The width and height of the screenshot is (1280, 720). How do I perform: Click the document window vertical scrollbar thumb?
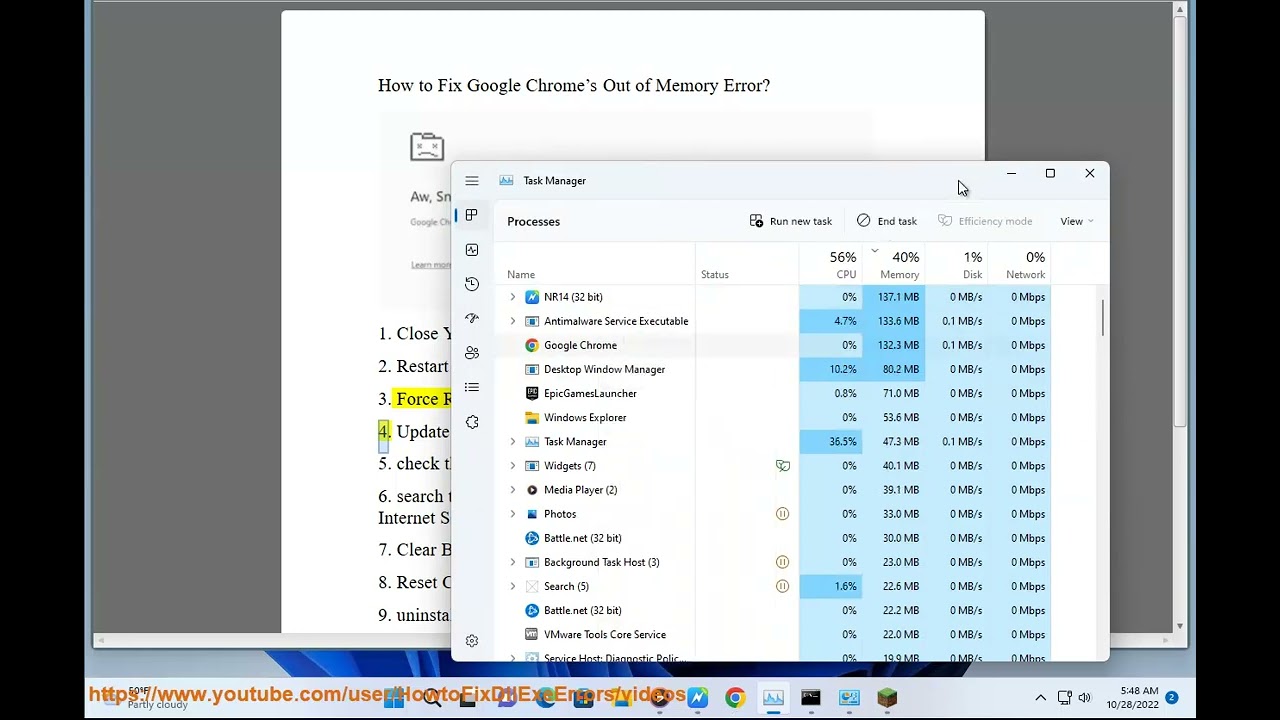1180,223
